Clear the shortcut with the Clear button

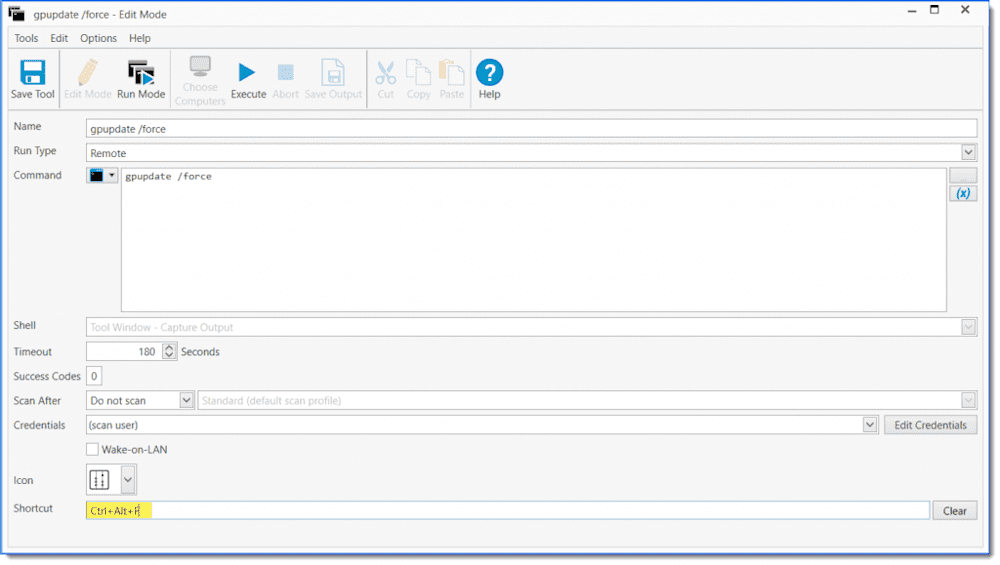(954, 511)
